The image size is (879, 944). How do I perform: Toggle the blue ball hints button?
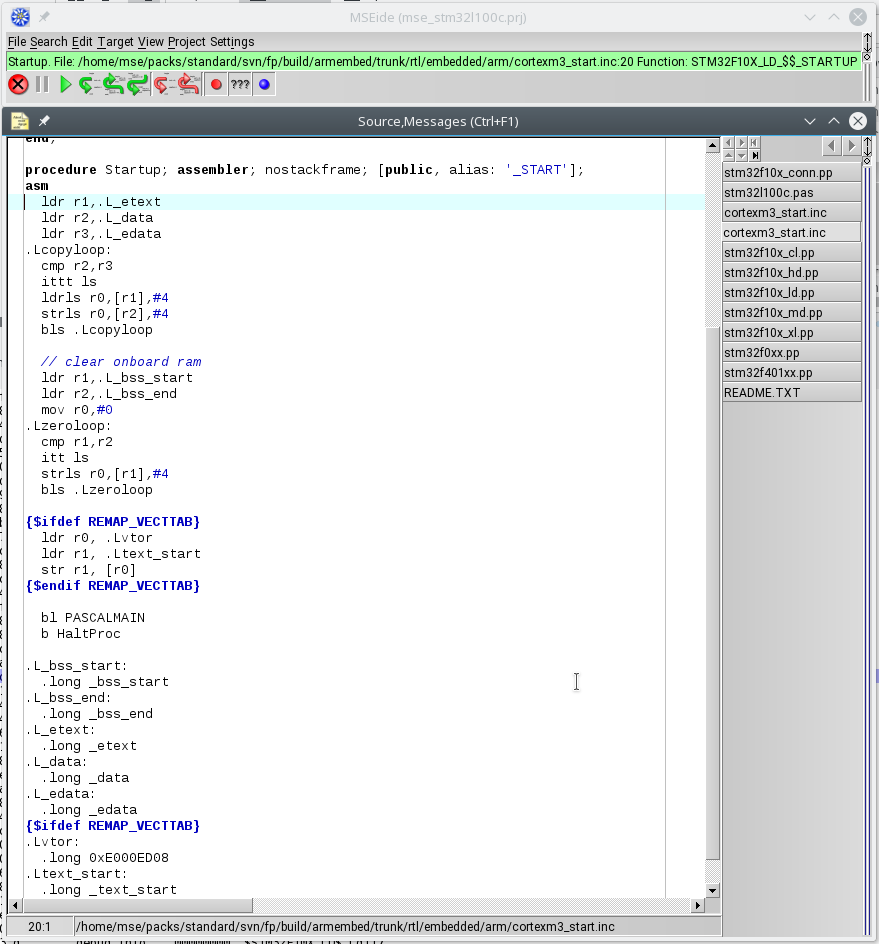point(264,85)
